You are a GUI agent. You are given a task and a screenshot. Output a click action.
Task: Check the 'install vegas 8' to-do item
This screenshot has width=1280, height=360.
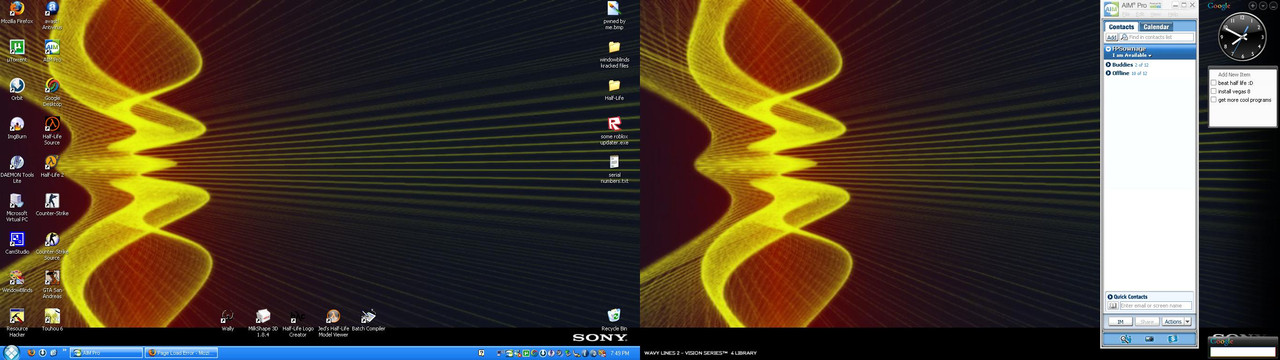tap(1214, 91)
